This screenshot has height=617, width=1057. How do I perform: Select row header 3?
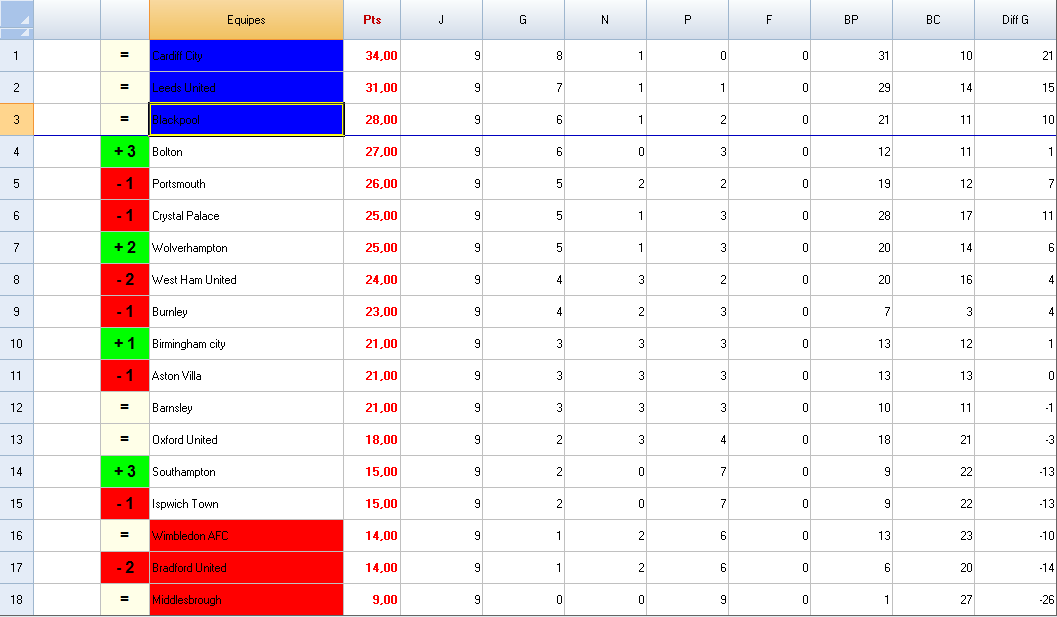tap(17, 119)
